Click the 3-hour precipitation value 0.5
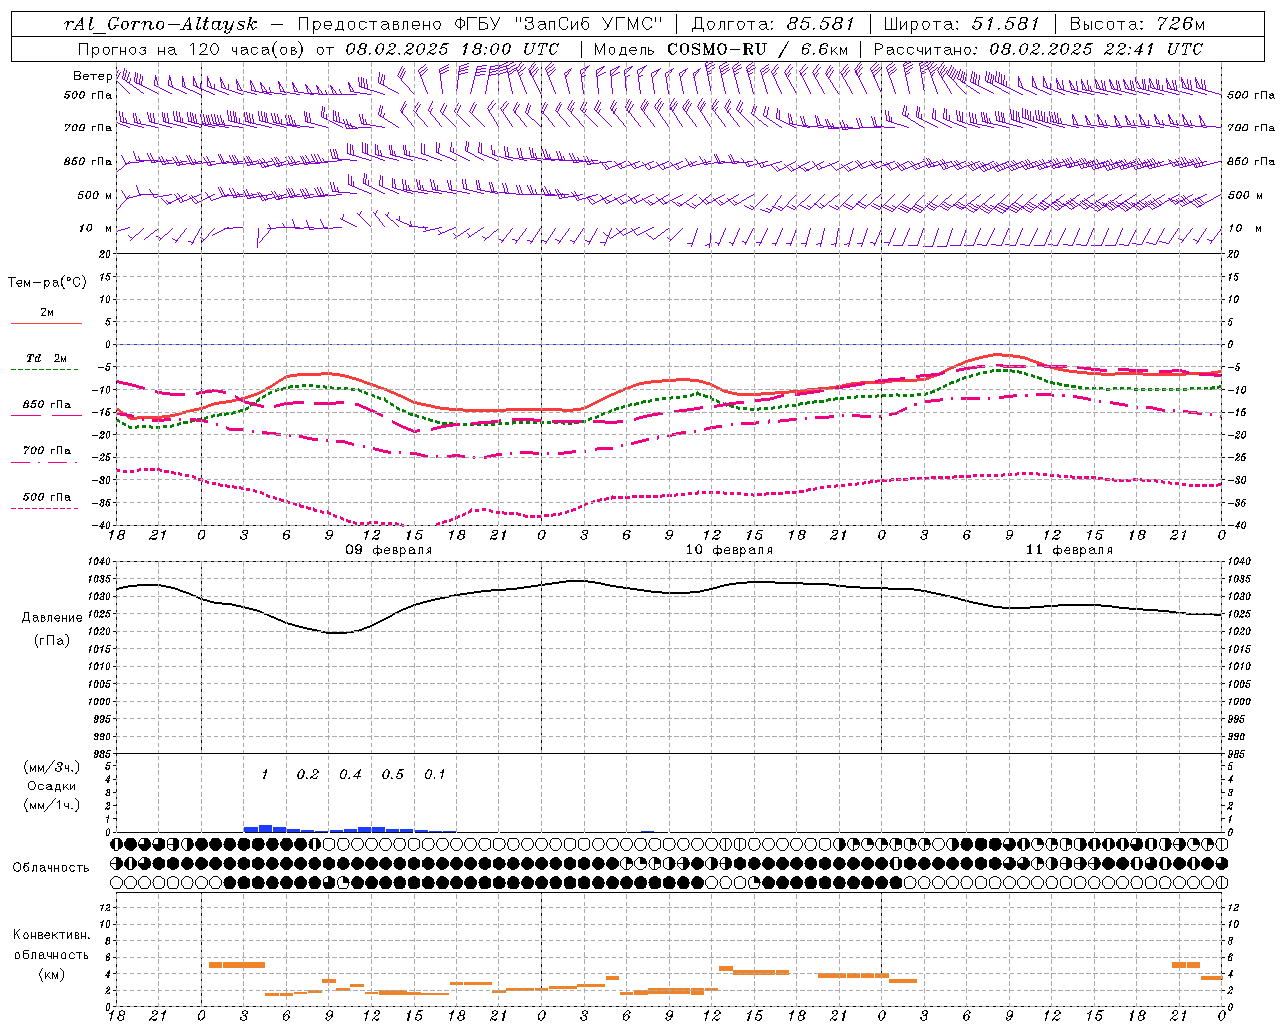Viewport: 1280px width, 1024px height. (393, 774)
